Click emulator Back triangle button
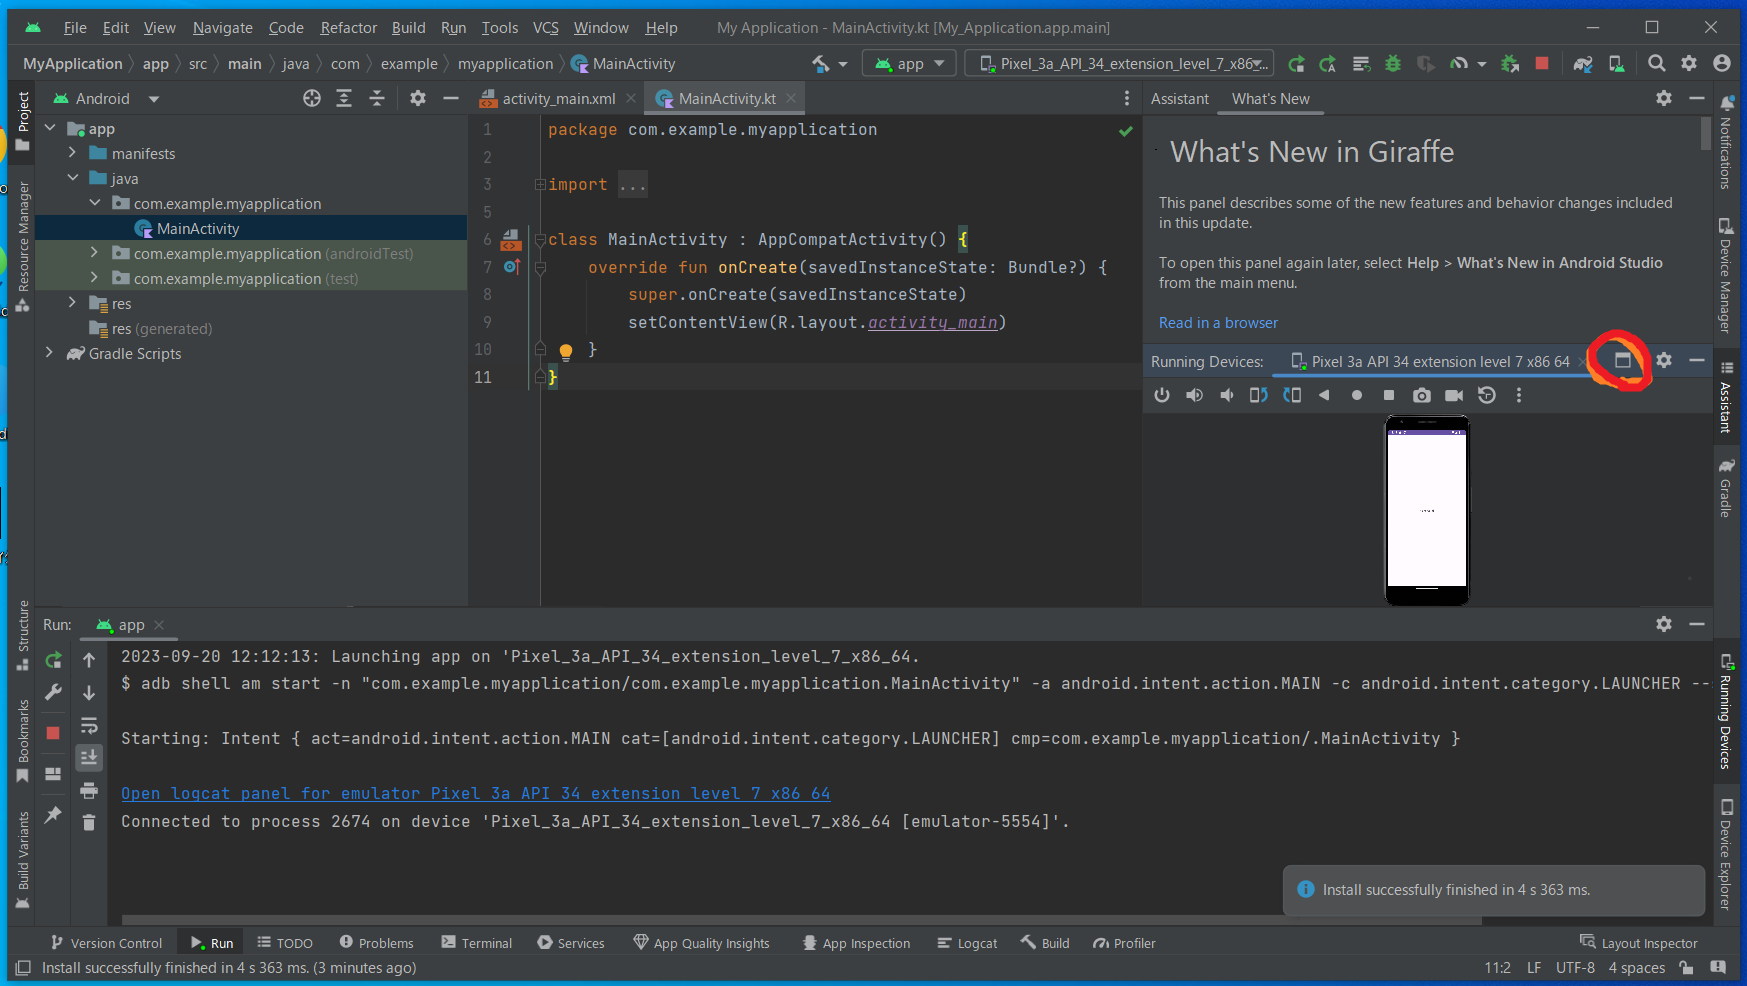Viewport: 1747px width, 986px height. coord(1324,395)
